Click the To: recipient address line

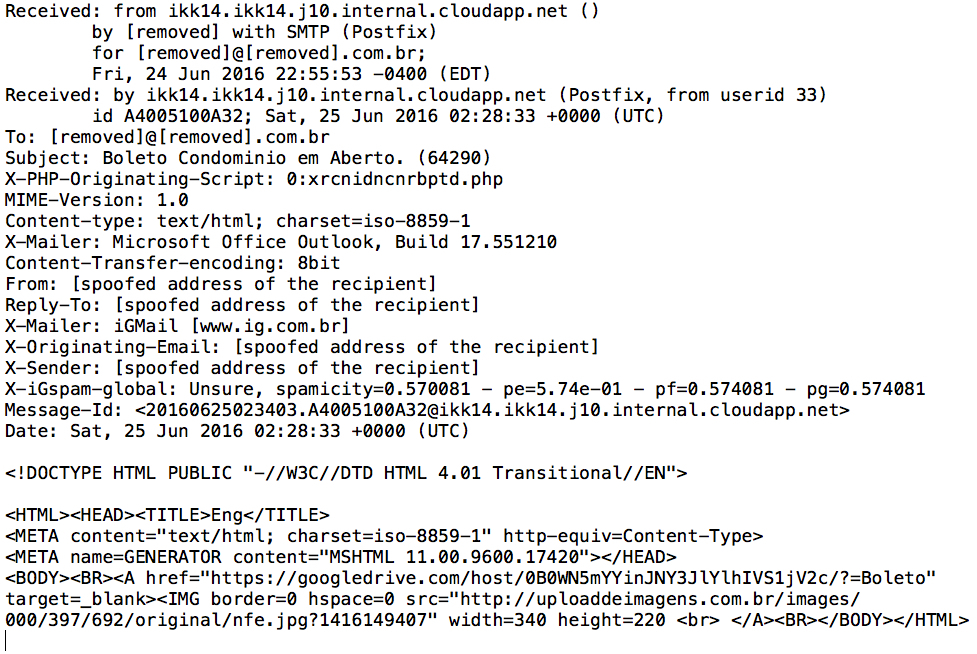189,137
